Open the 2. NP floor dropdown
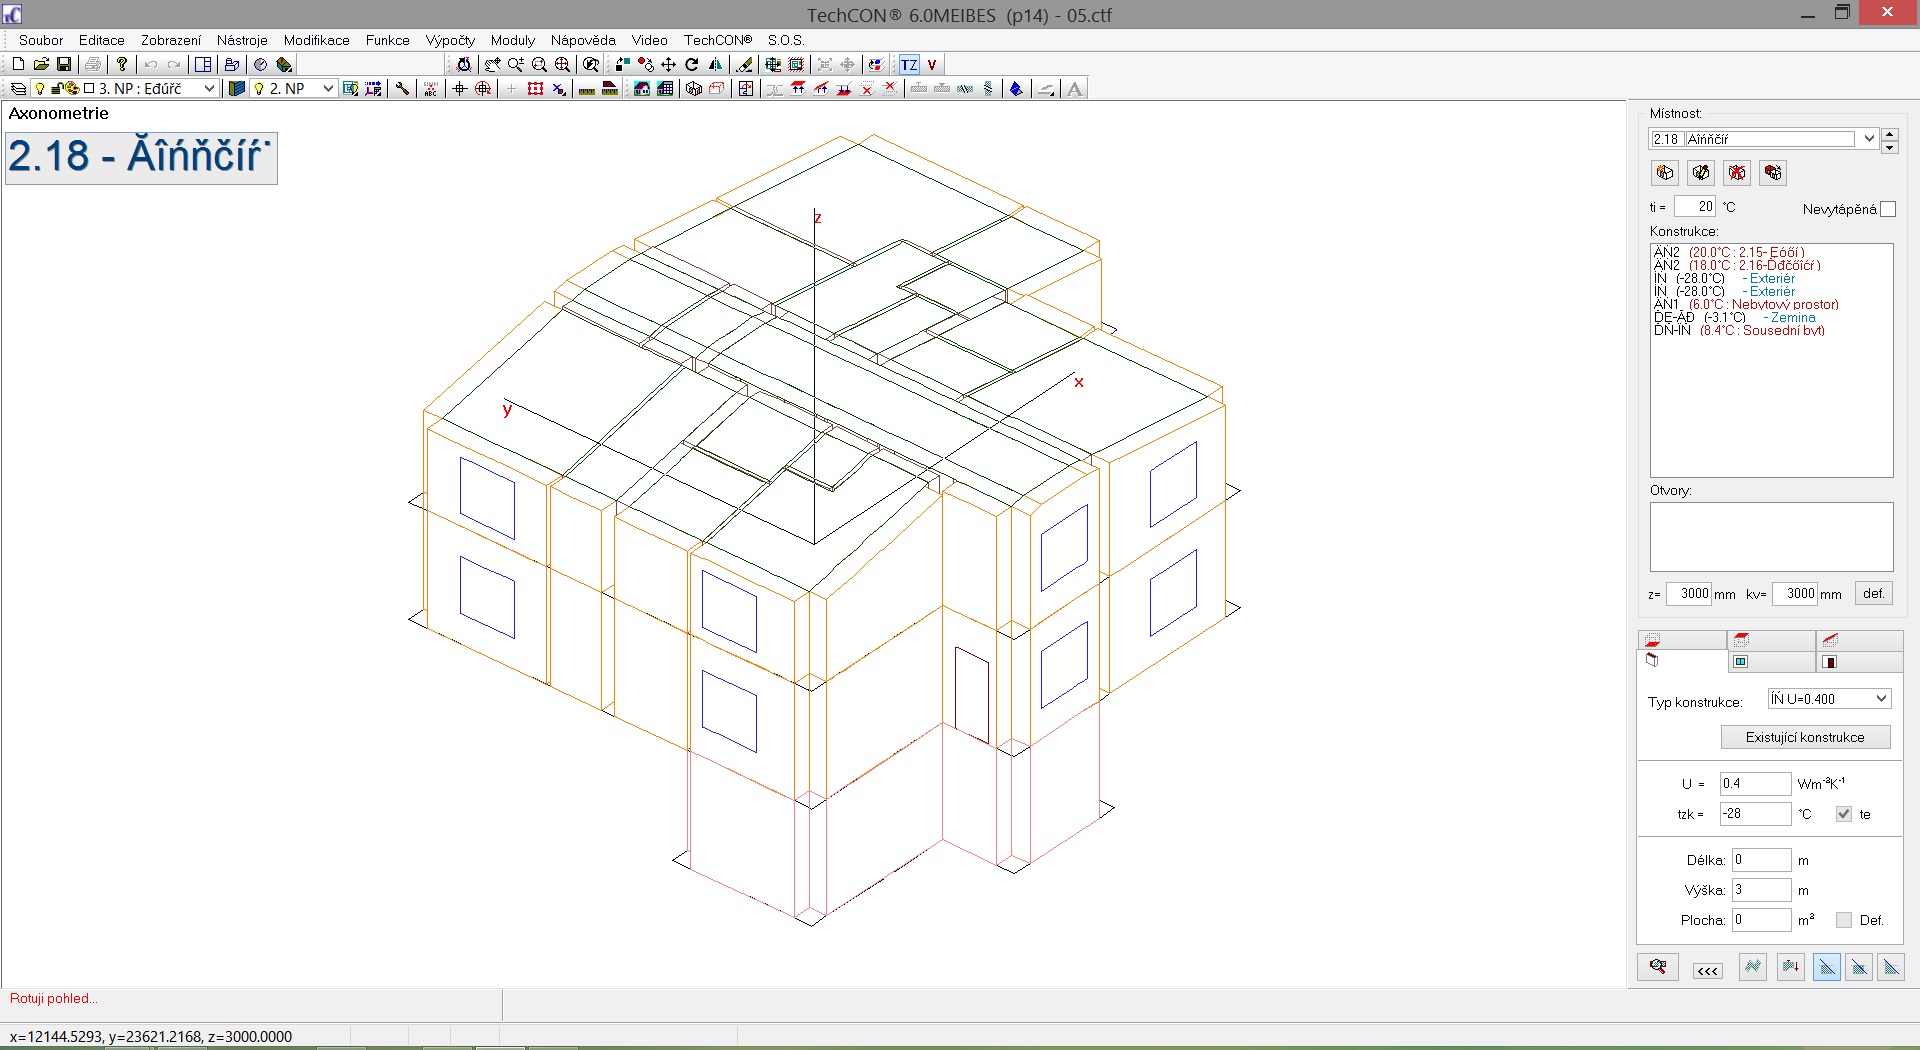The height and width of the screenshot is (1050, 1920). pos(327,89)
